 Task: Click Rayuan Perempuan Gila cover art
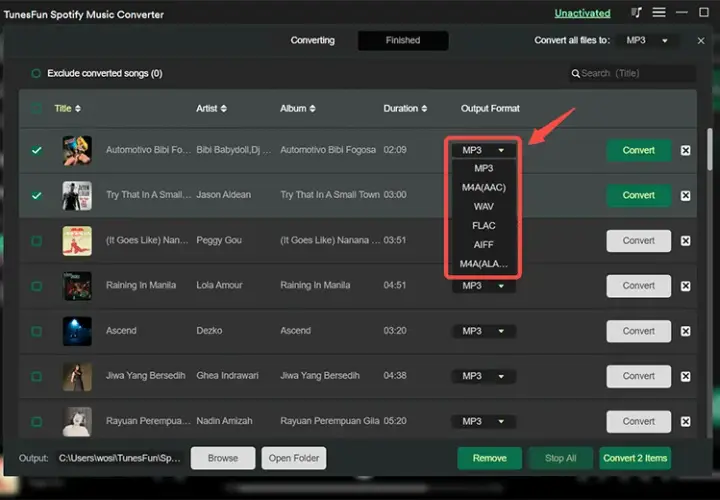(x=77, y=421)
